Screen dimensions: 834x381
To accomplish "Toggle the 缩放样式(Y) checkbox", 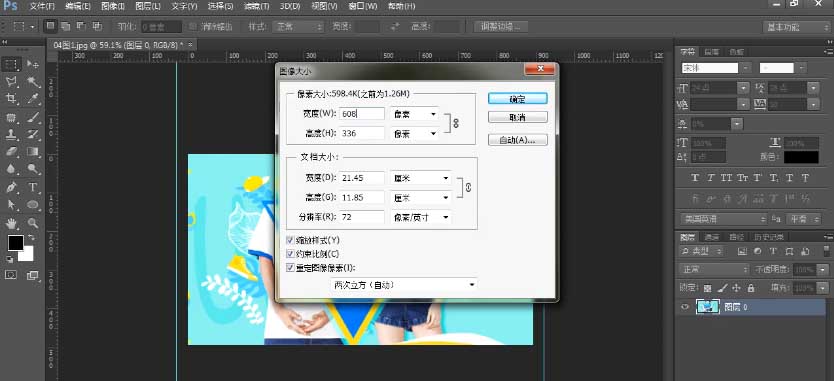I will [x=290, y=241].
